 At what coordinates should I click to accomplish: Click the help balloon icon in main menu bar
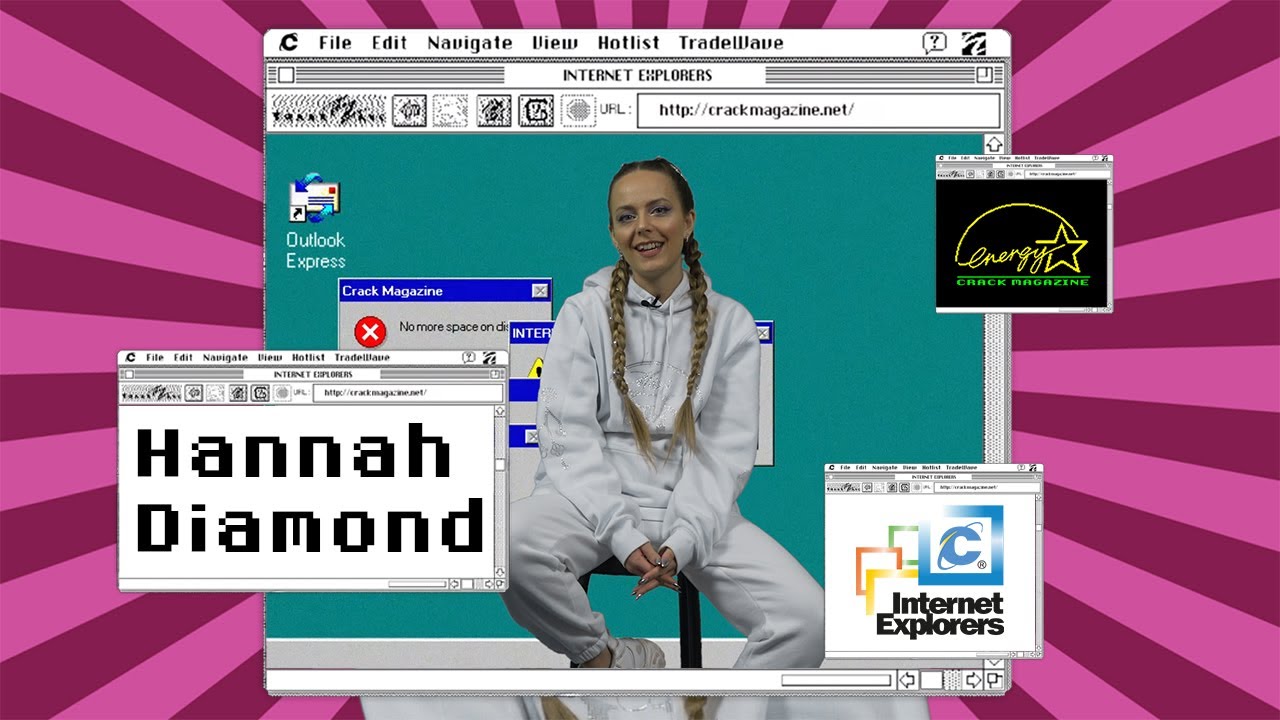click(934, 43)
